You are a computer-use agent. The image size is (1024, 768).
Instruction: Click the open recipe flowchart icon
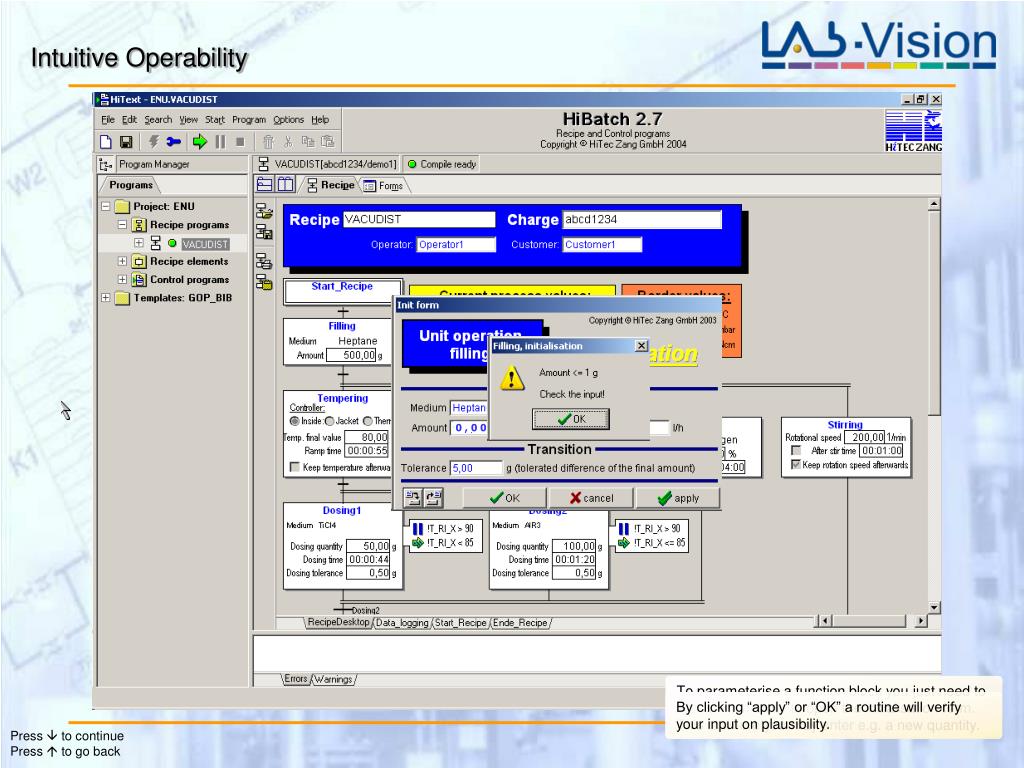264,211
